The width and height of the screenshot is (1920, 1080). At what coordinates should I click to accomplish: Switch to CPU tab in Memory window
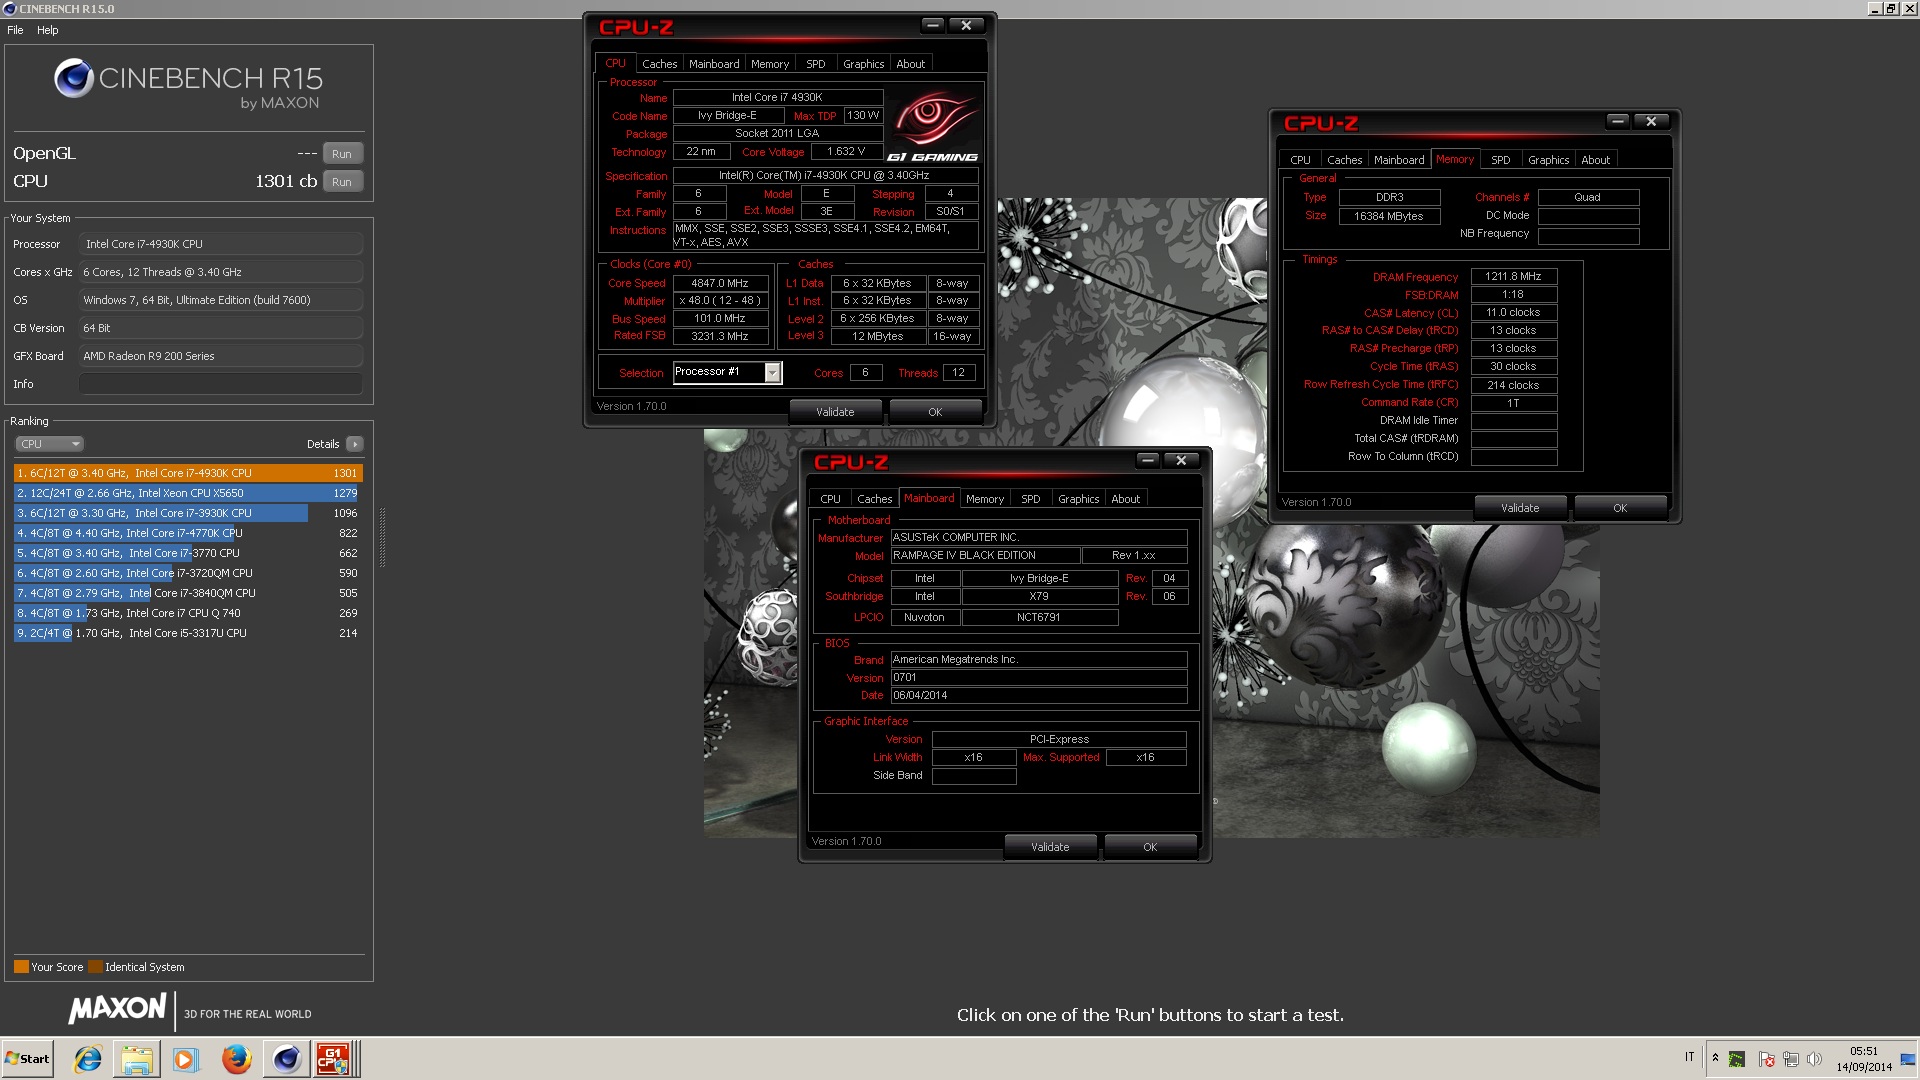click(1300, 160)
